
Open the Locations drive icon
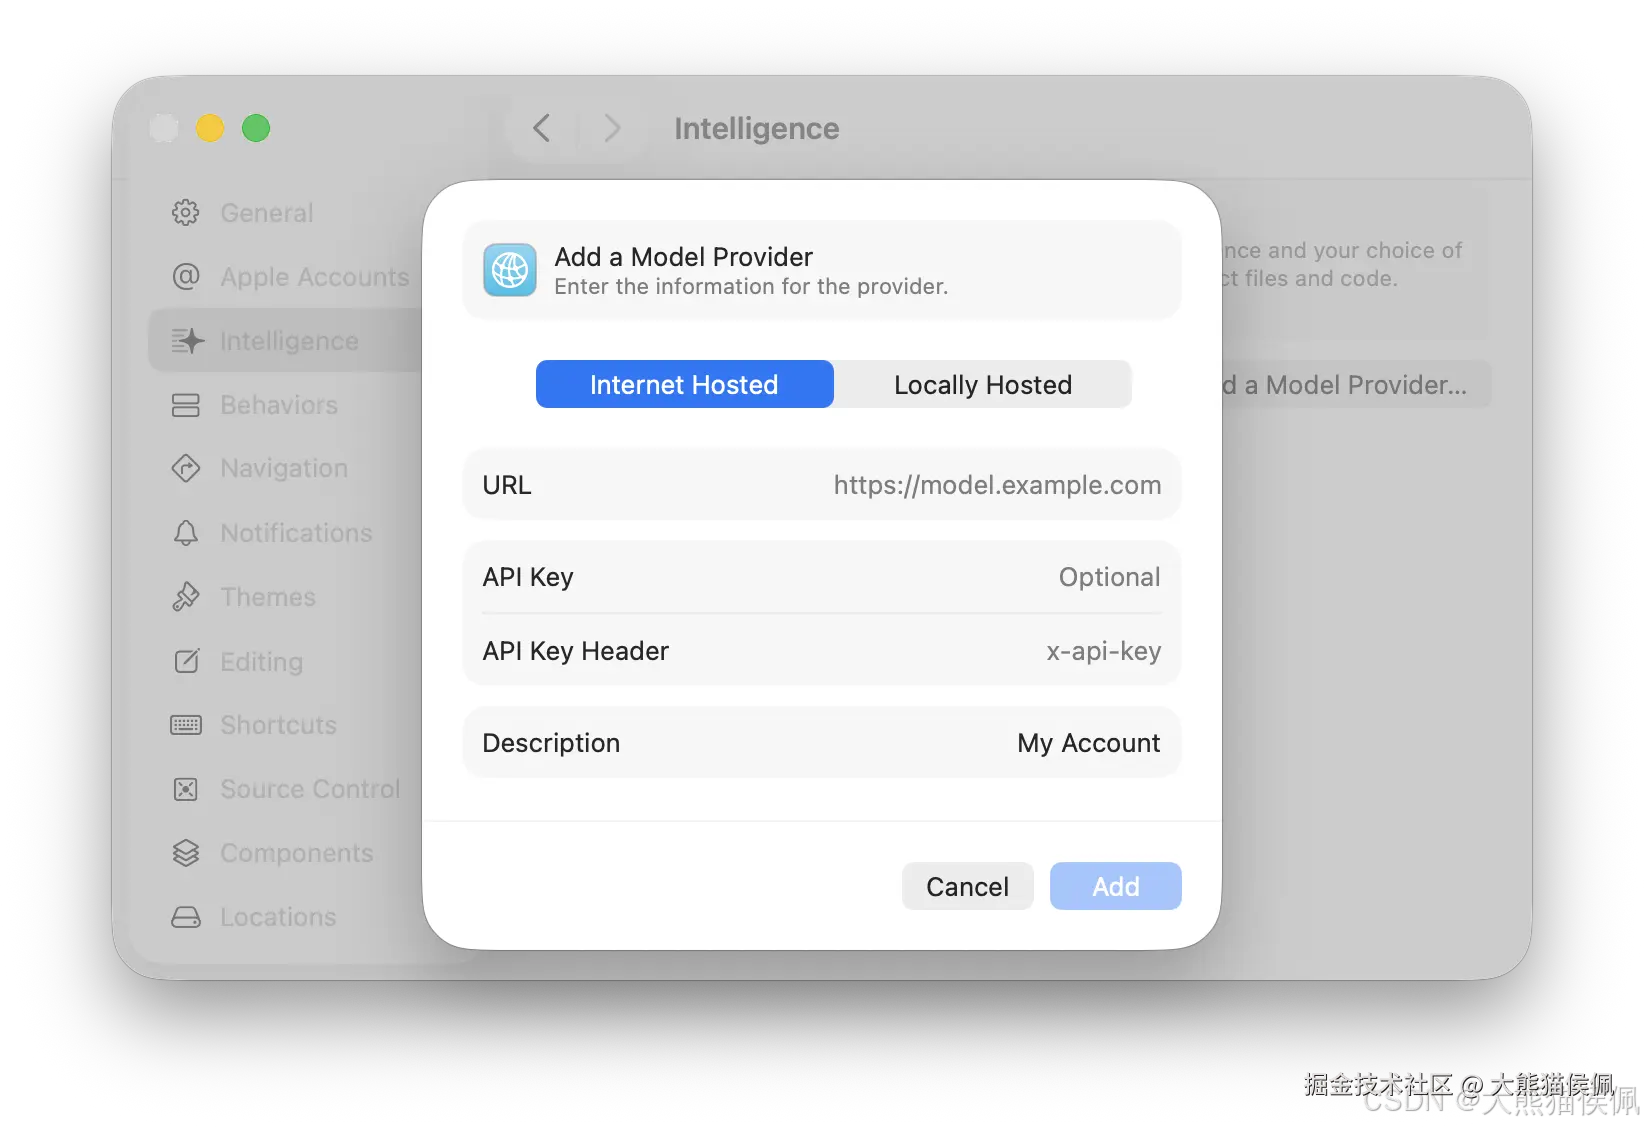click(x=186, y=917)
